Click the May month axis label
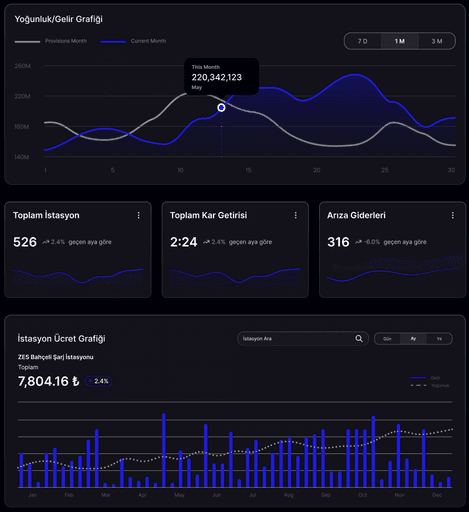 pyautogui.click(x=179, y=495)
